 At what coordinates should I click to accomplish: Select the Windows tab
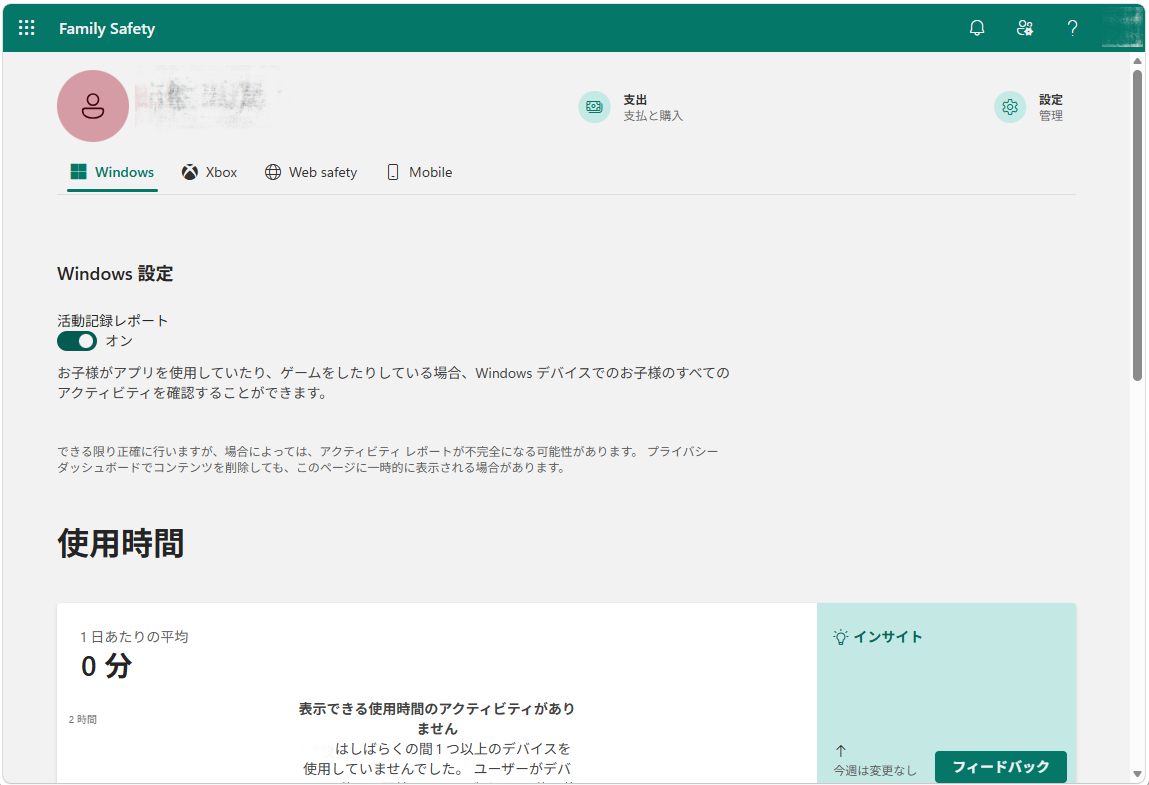click(x=112, y=172)
